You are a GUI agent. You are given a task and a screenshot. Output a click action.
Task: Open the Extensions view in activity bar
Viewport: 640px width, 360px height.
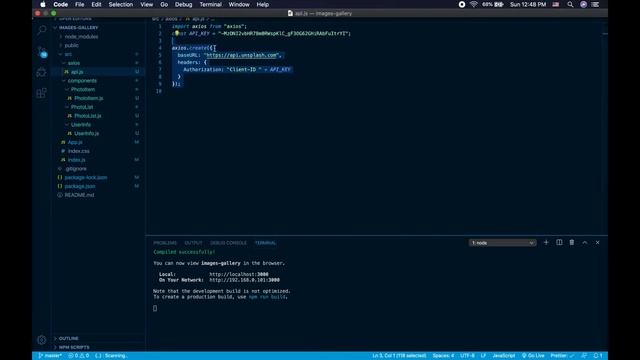pos(42,93)
